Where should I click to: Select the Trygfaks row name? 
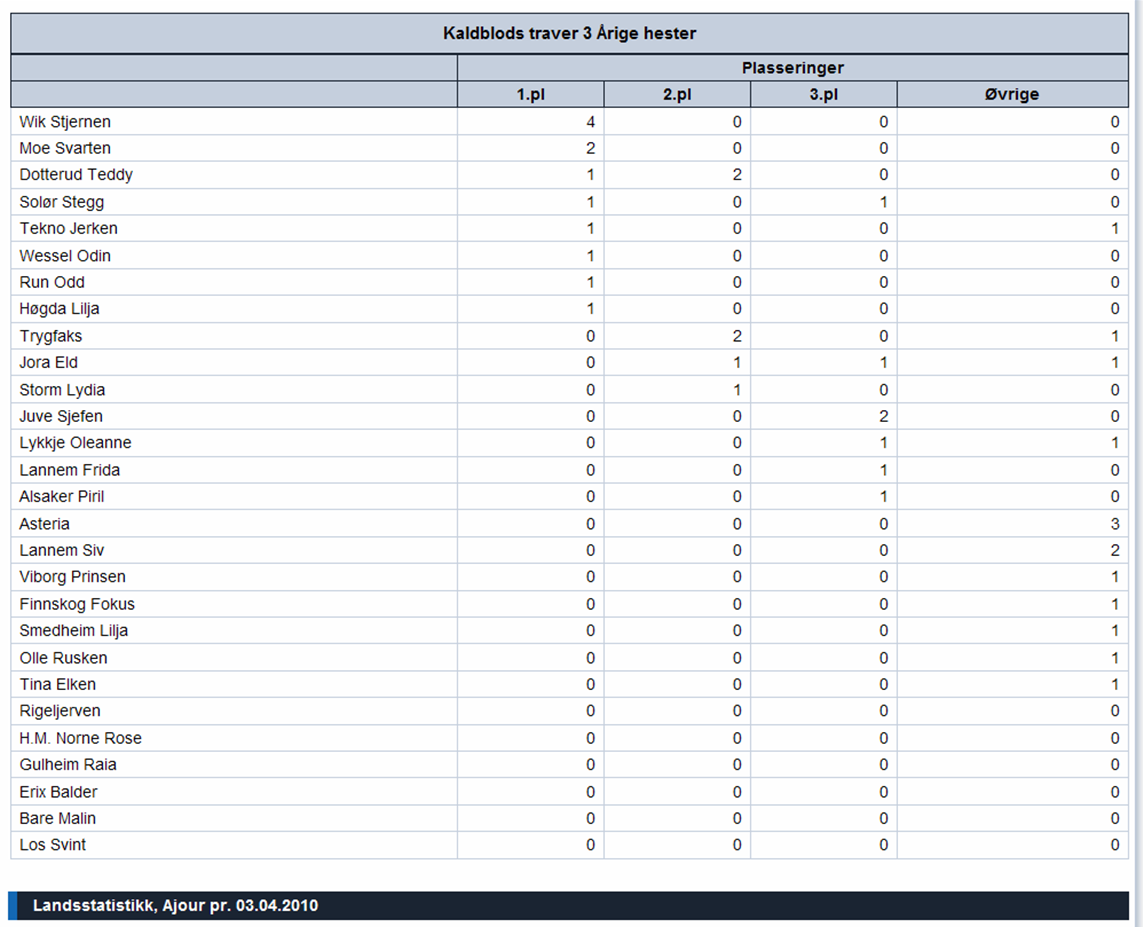pyautogui.click(x=50, y=336)
